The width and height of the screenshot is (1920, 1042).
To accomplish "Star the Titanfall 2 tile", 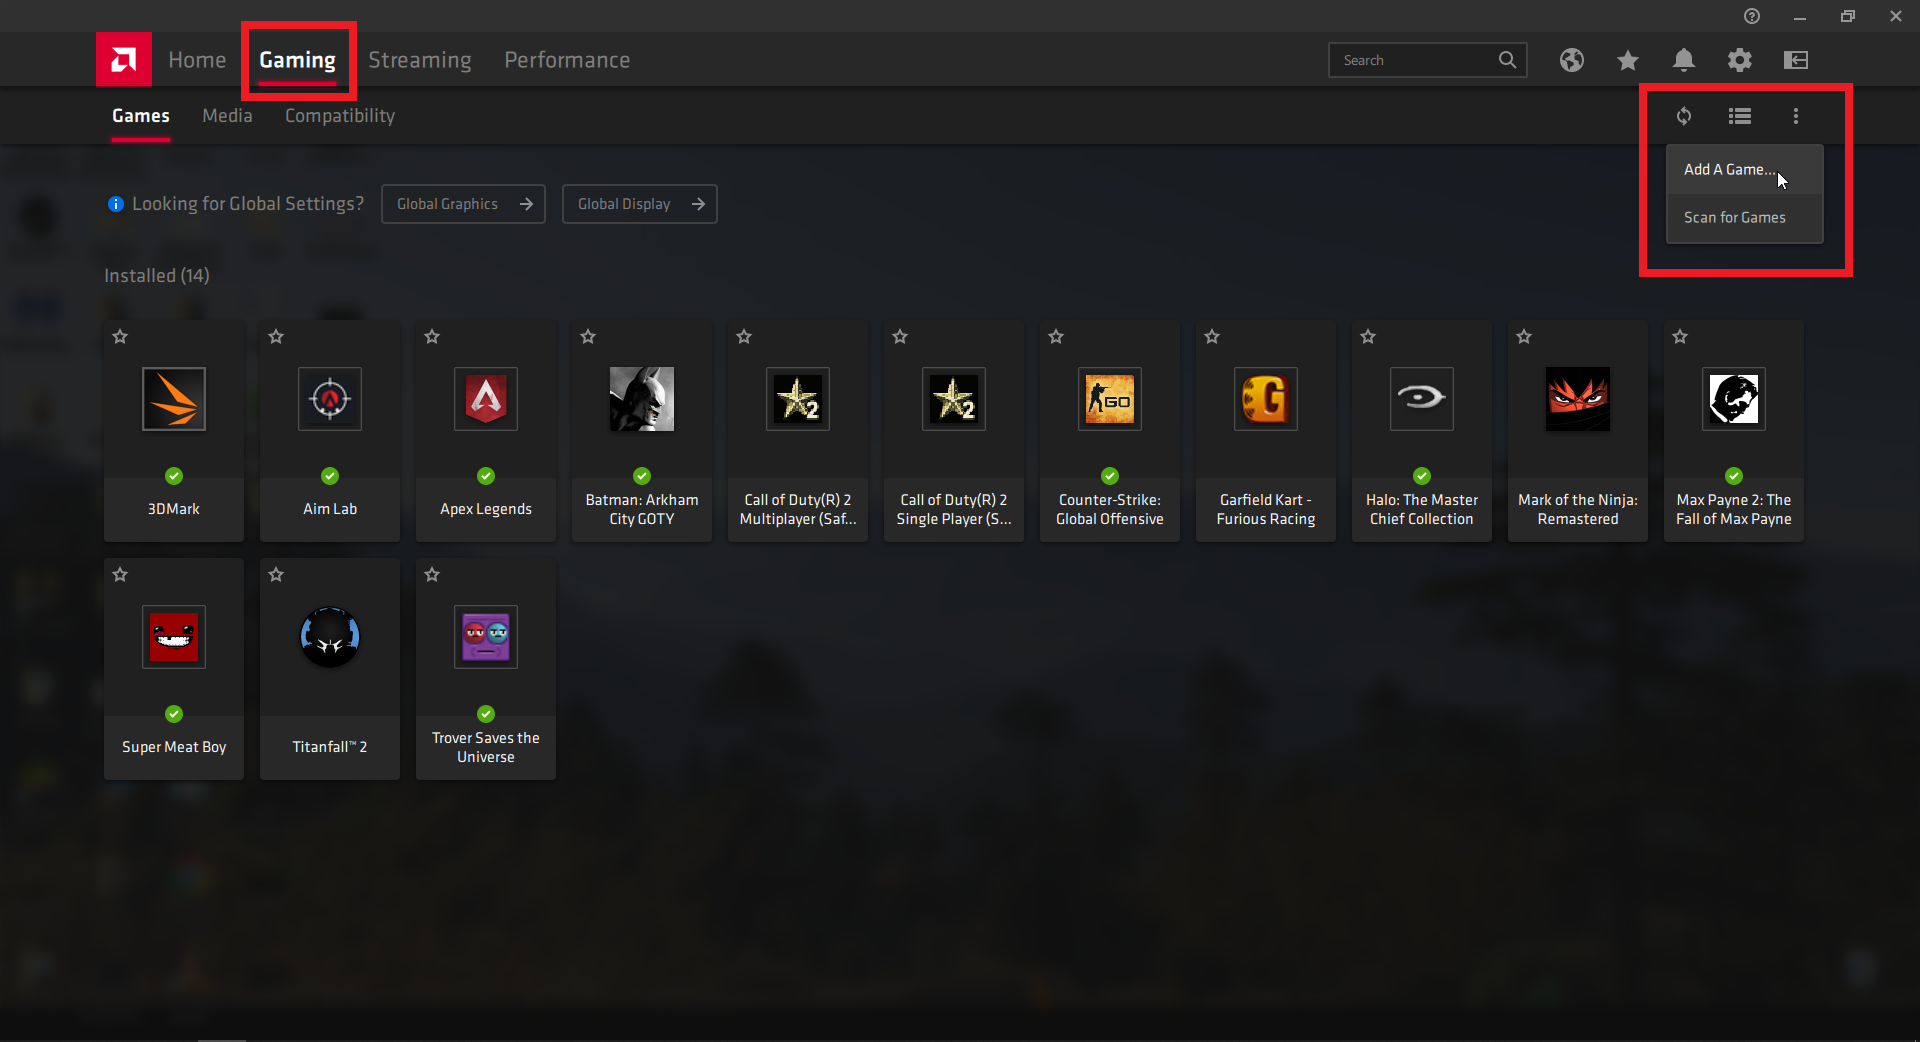I will (276, 575).
